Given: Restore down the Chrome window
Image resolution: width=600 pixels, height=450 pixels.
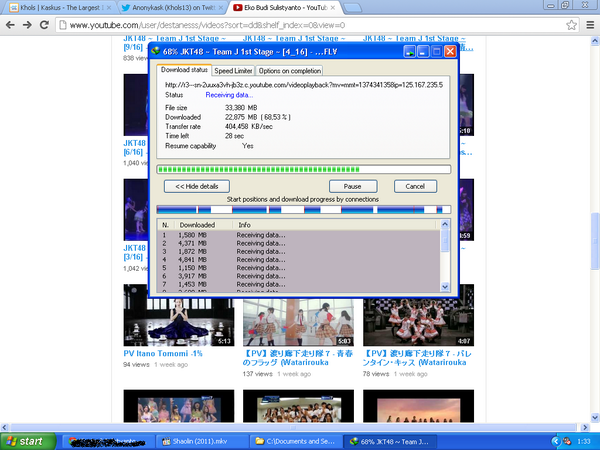Looking at the screenshot, I should pyautogui.click(x=565, y=5).
